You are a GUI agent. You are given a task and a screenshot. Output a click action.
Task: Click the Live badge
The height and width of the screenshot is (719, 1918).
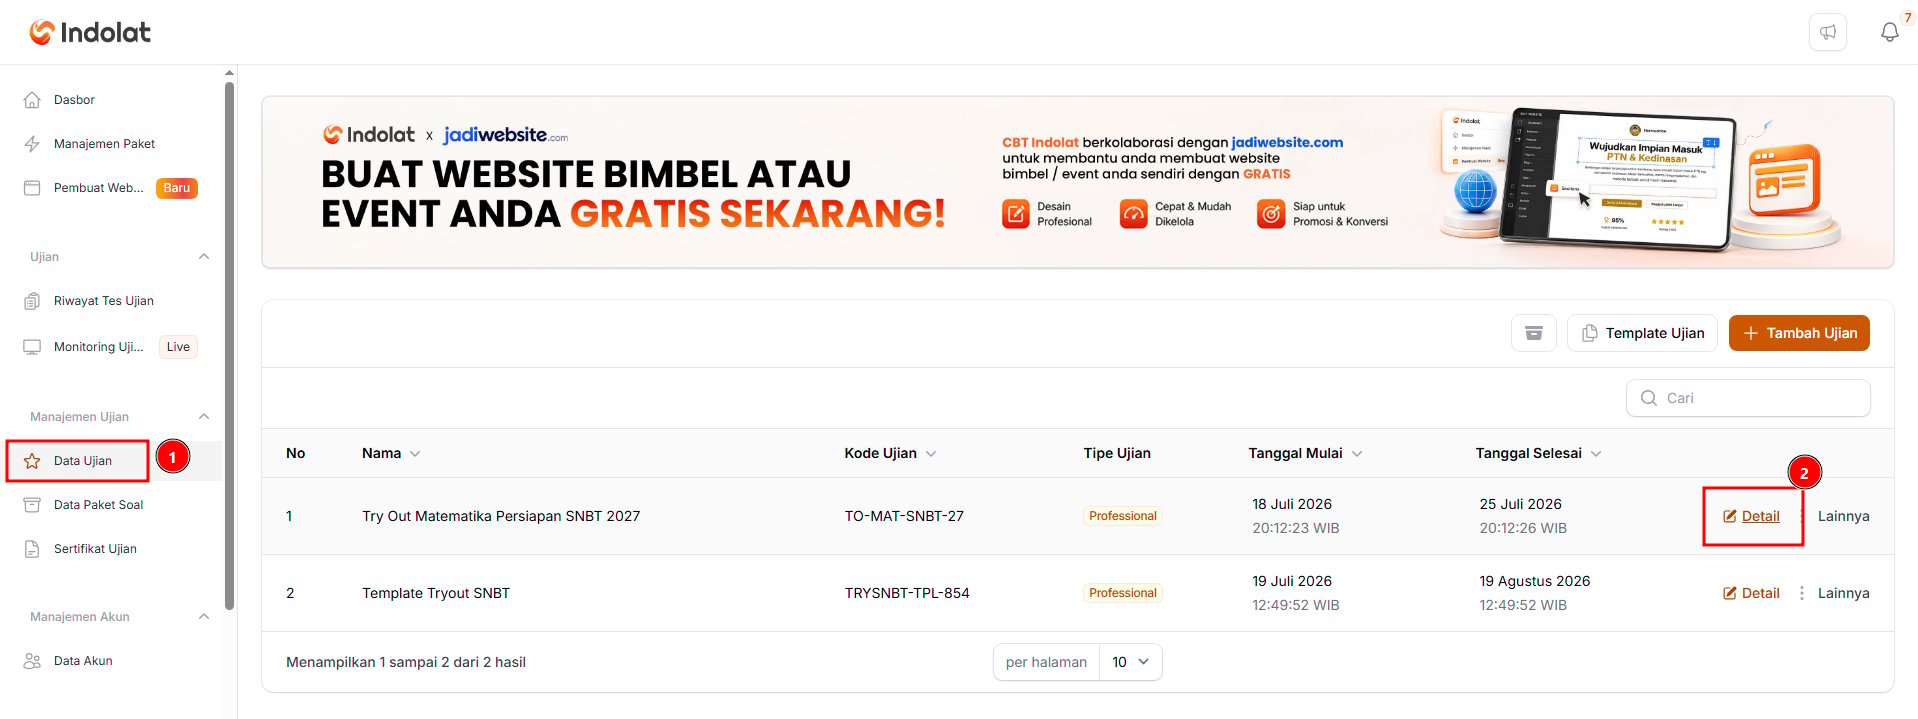coord(178,347)
